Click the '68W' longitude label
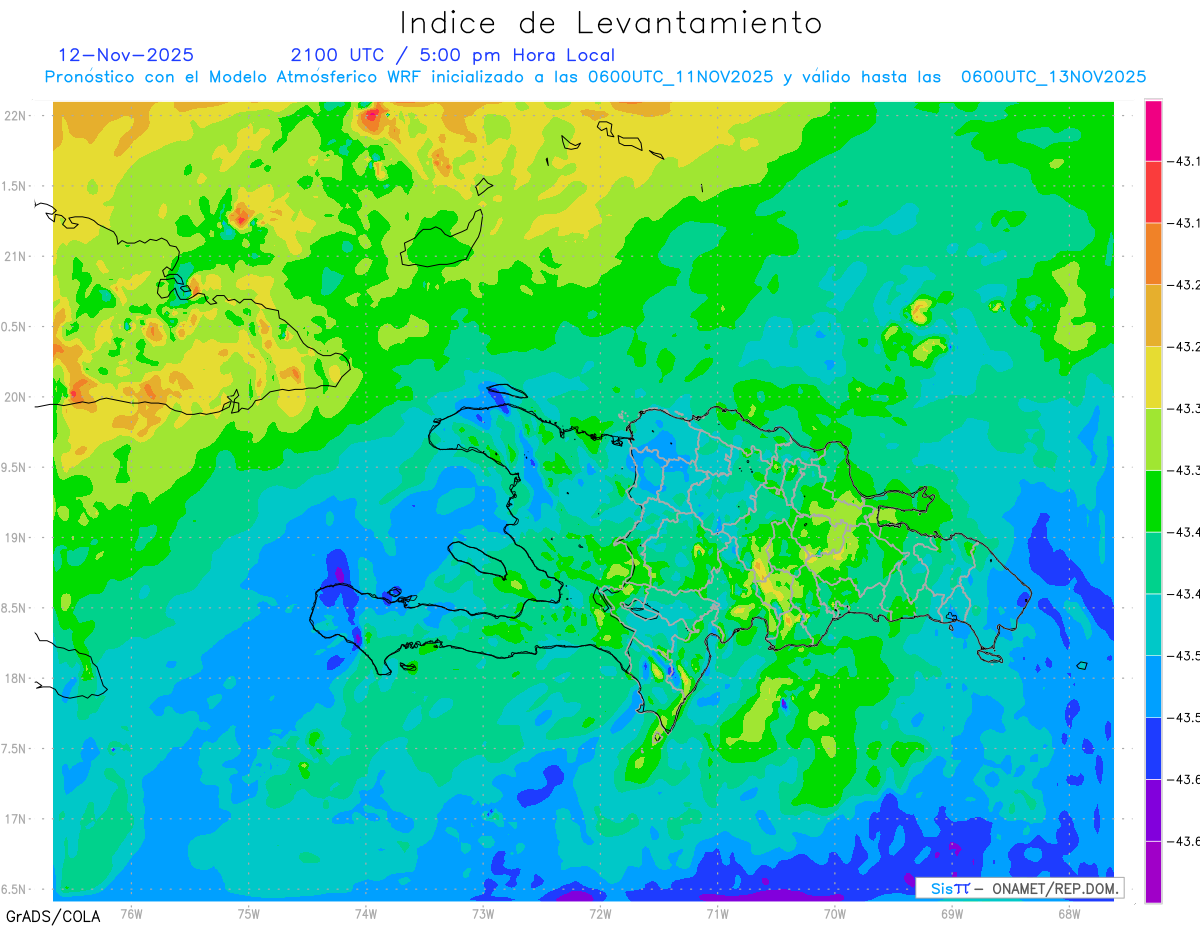The width and height of the screenshot is (1200, 927). (x=1069, y=912)
